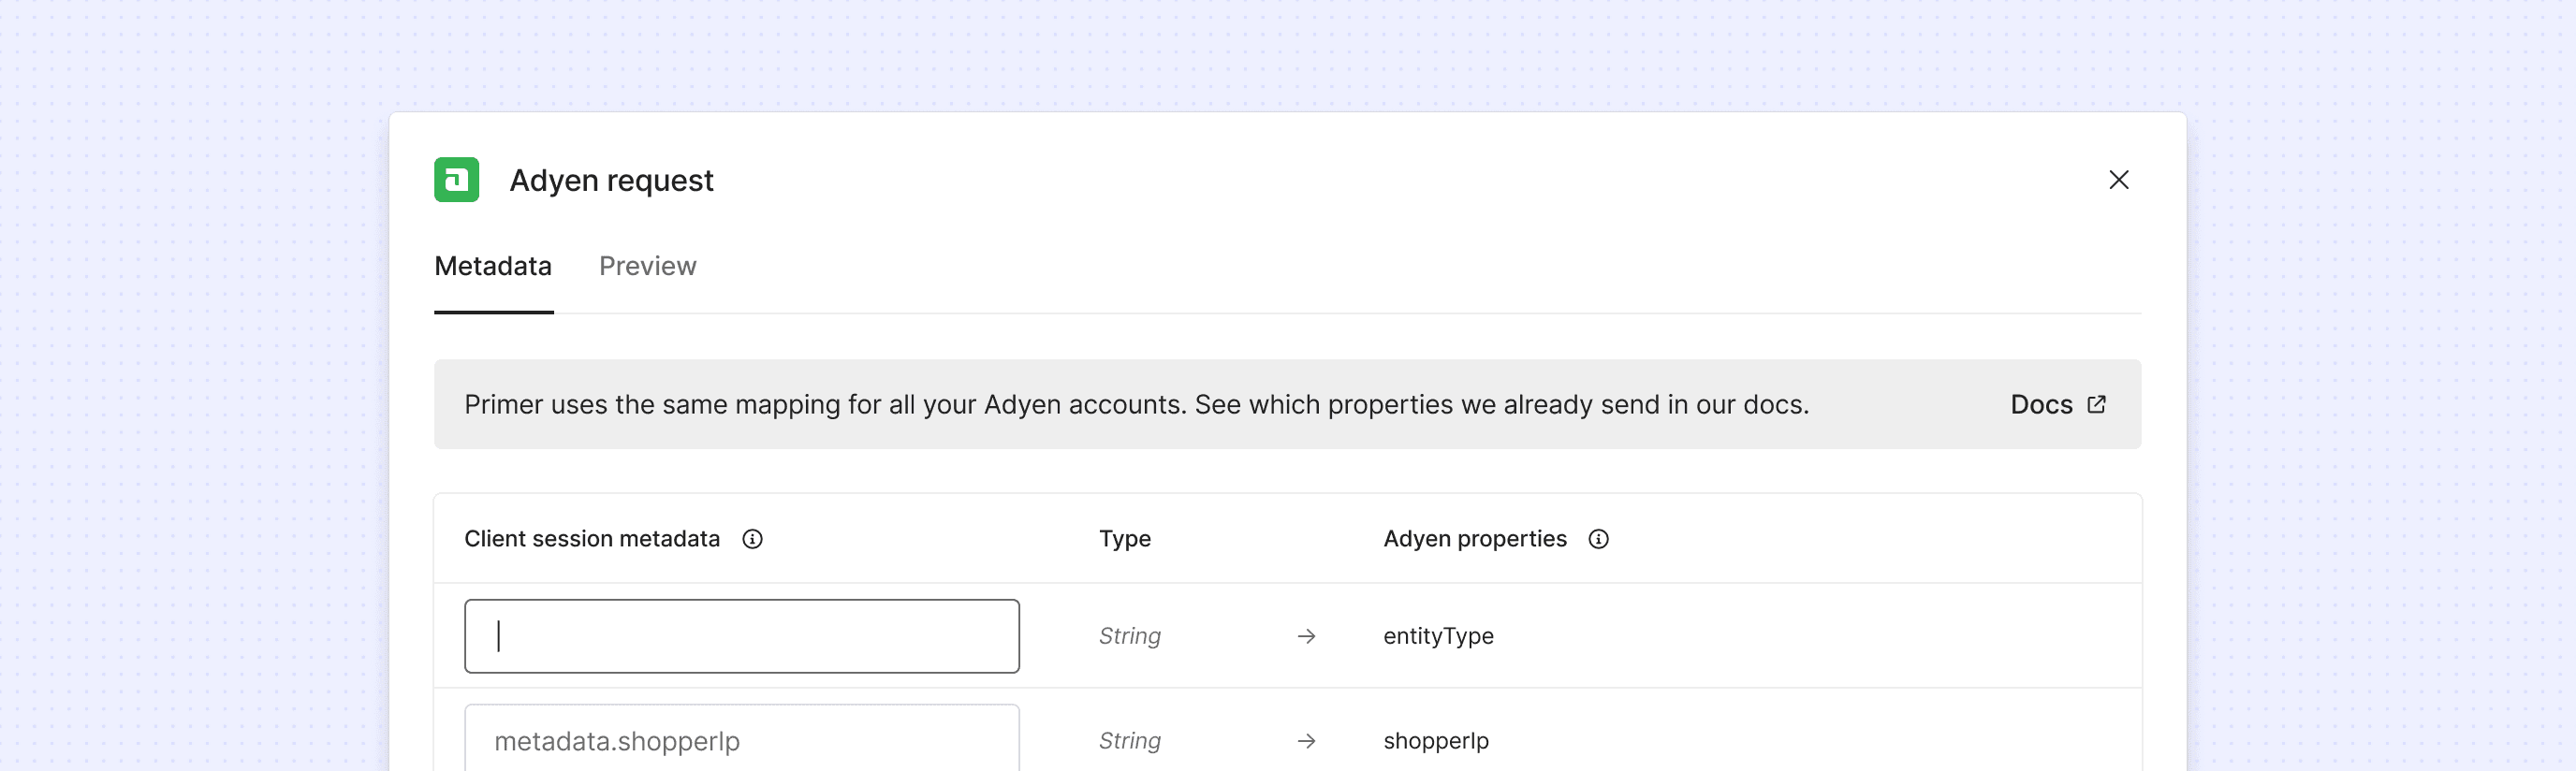Click the Primer mapping info banner text

tap(1136, 404)
